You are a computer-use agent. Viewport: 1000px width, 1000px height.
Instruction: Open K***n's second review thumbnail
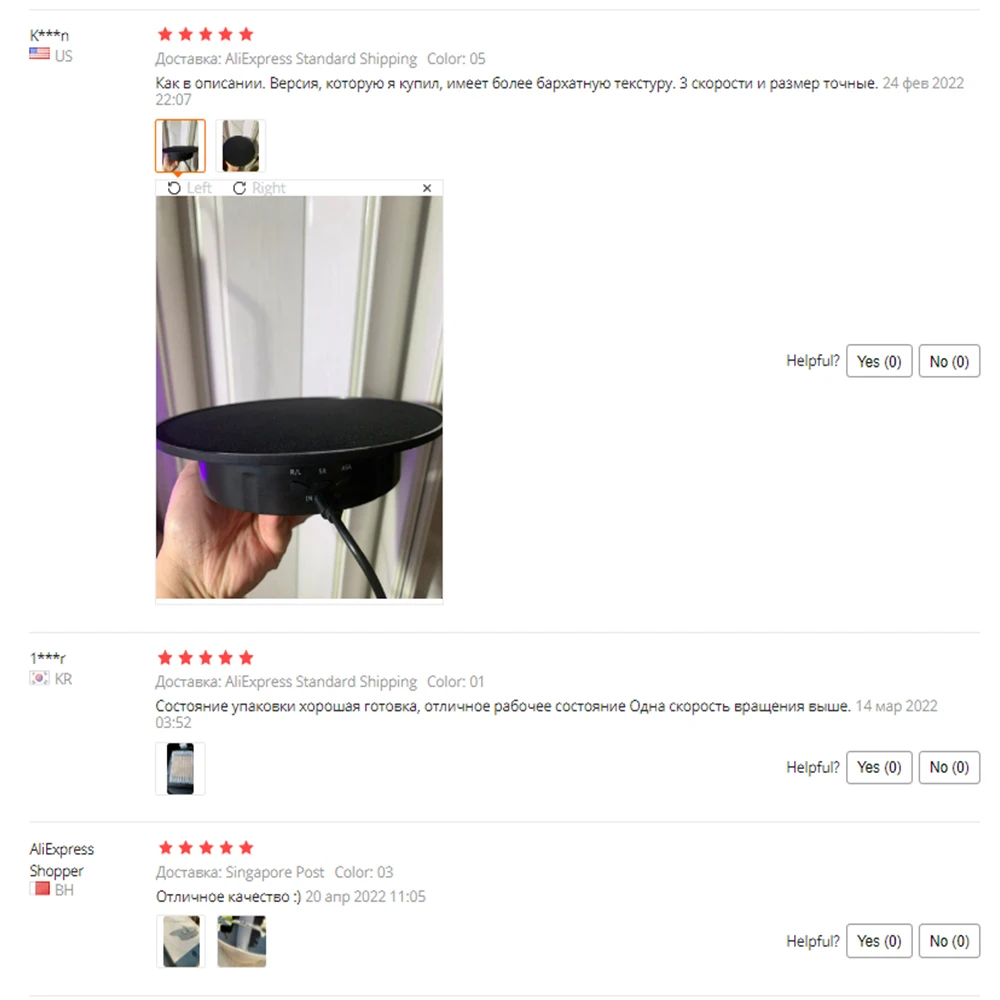click(x=240, y=145)
